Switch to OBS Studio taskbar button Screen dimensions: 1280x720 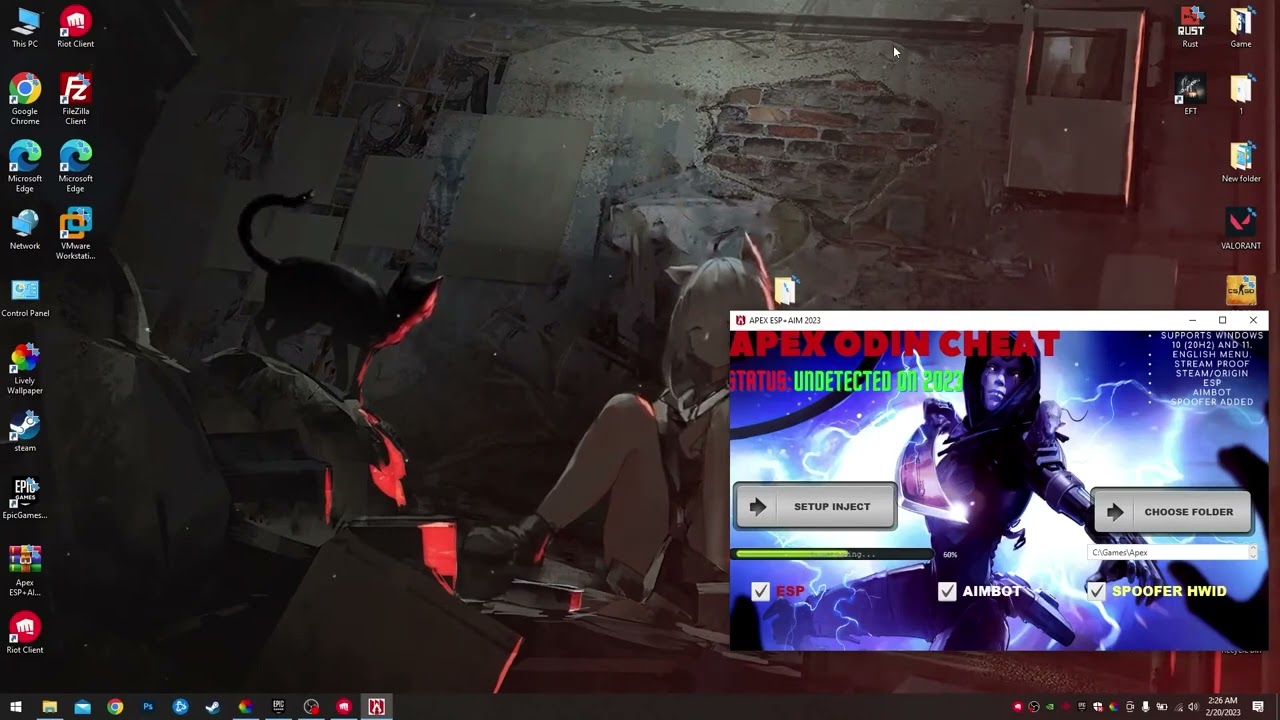tap(311, 707)
